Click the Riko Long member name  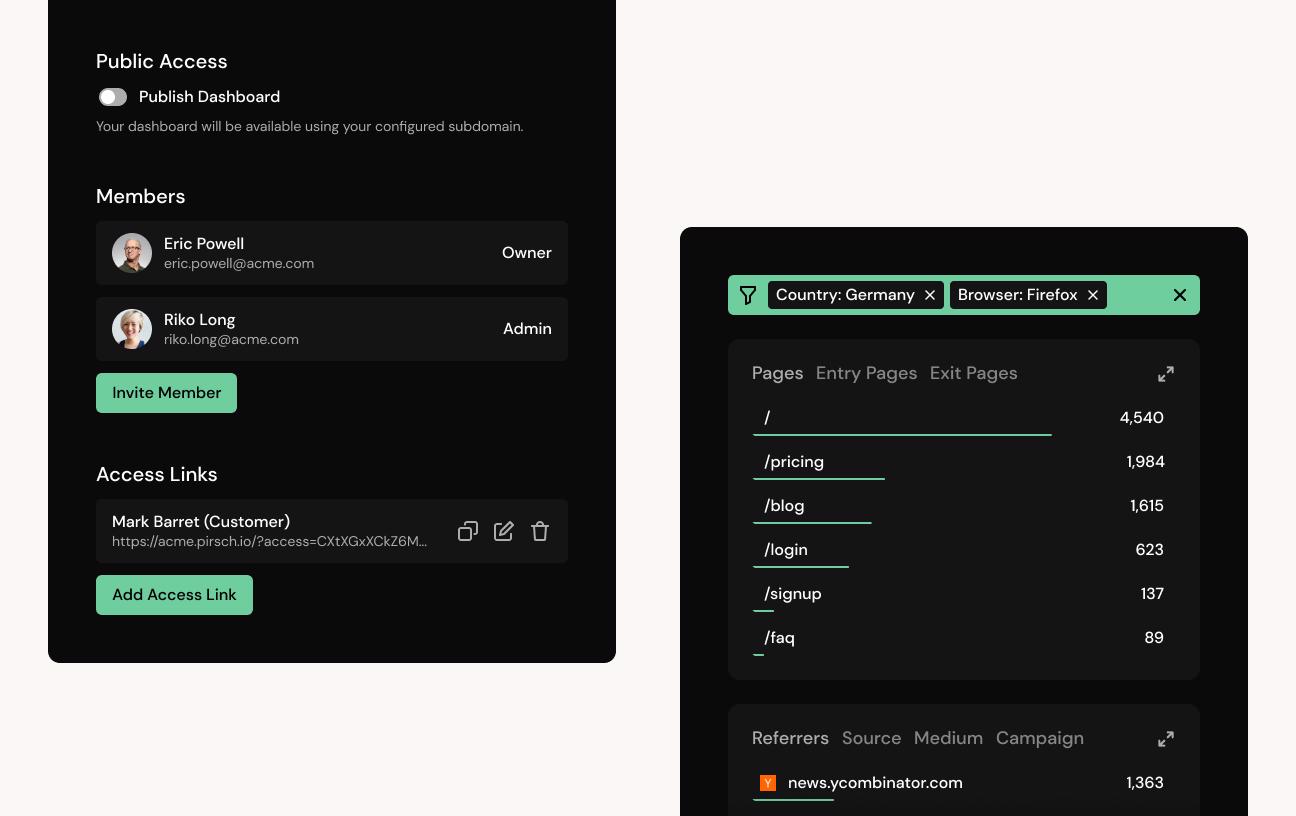[x=200, y=320]
